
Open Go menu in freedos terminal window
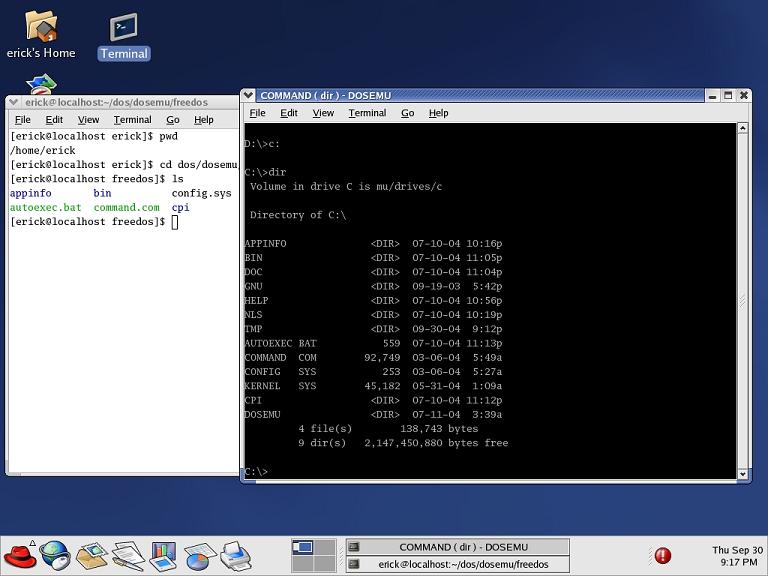pos(173,120)
